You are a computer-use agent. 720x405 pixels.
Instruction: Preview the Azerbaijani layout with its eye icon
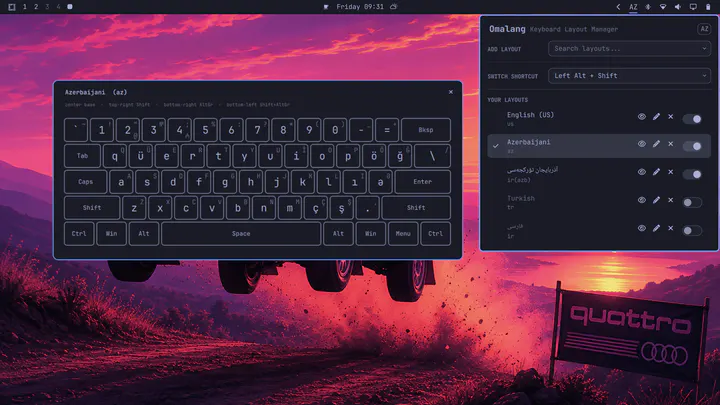tap(641, 144)
